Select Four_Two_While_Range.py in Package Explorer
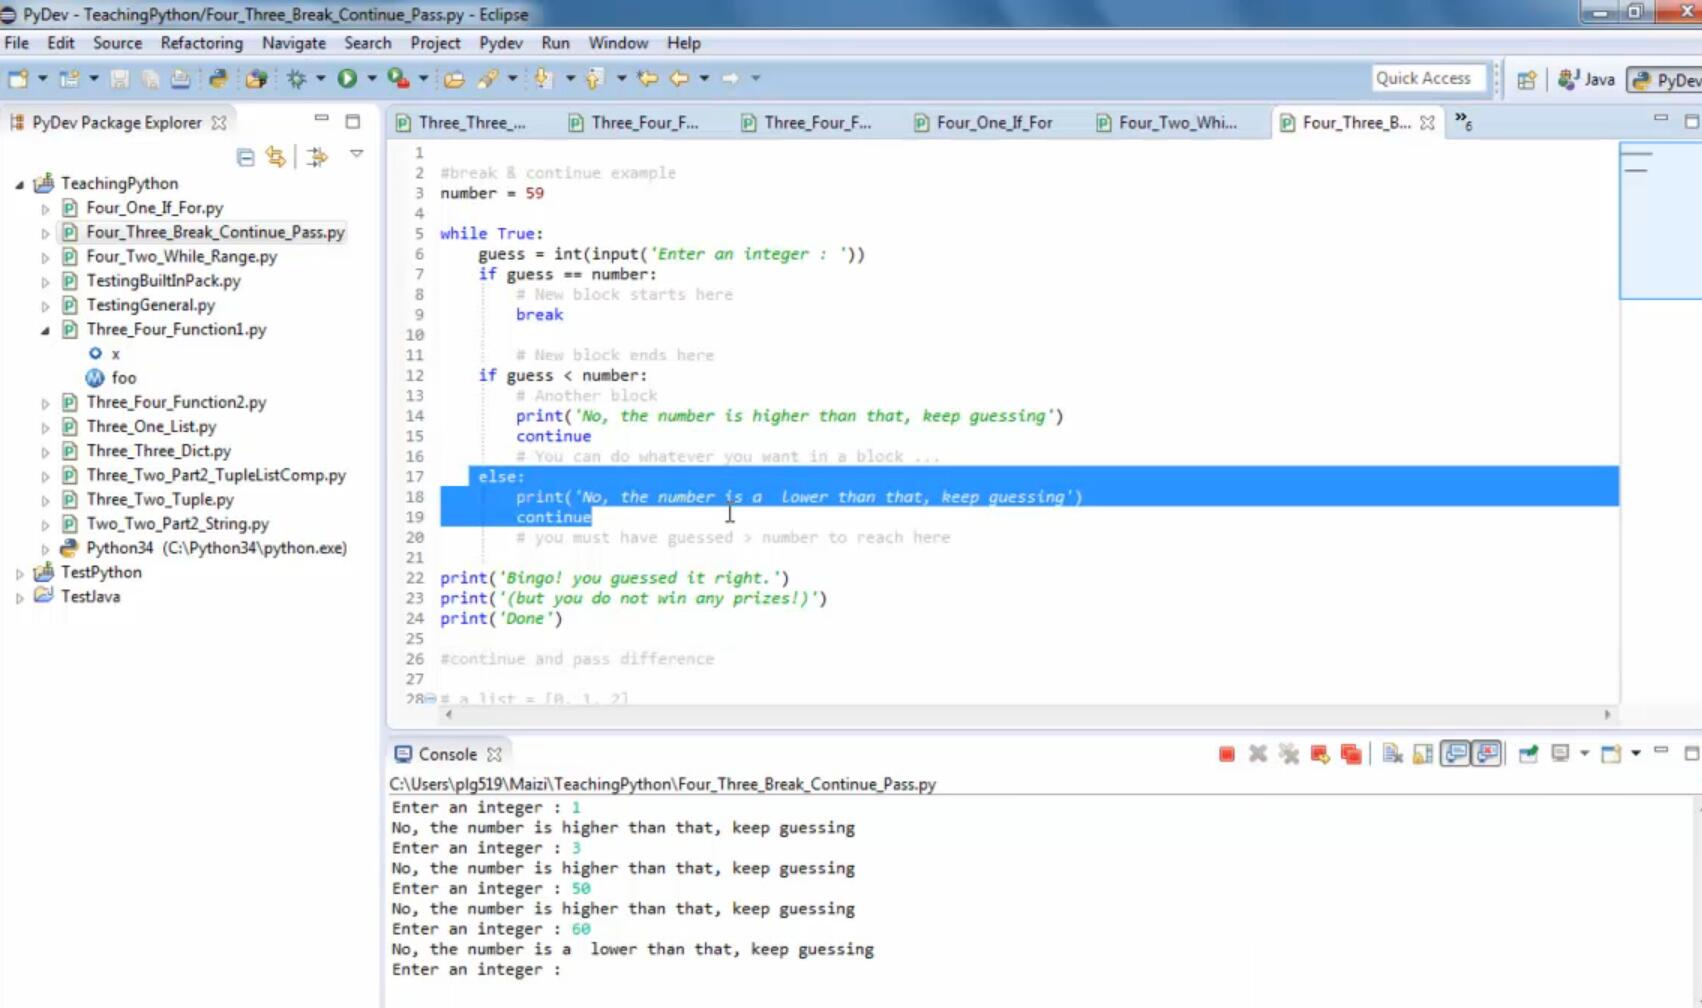 click(x=181, y=257)
